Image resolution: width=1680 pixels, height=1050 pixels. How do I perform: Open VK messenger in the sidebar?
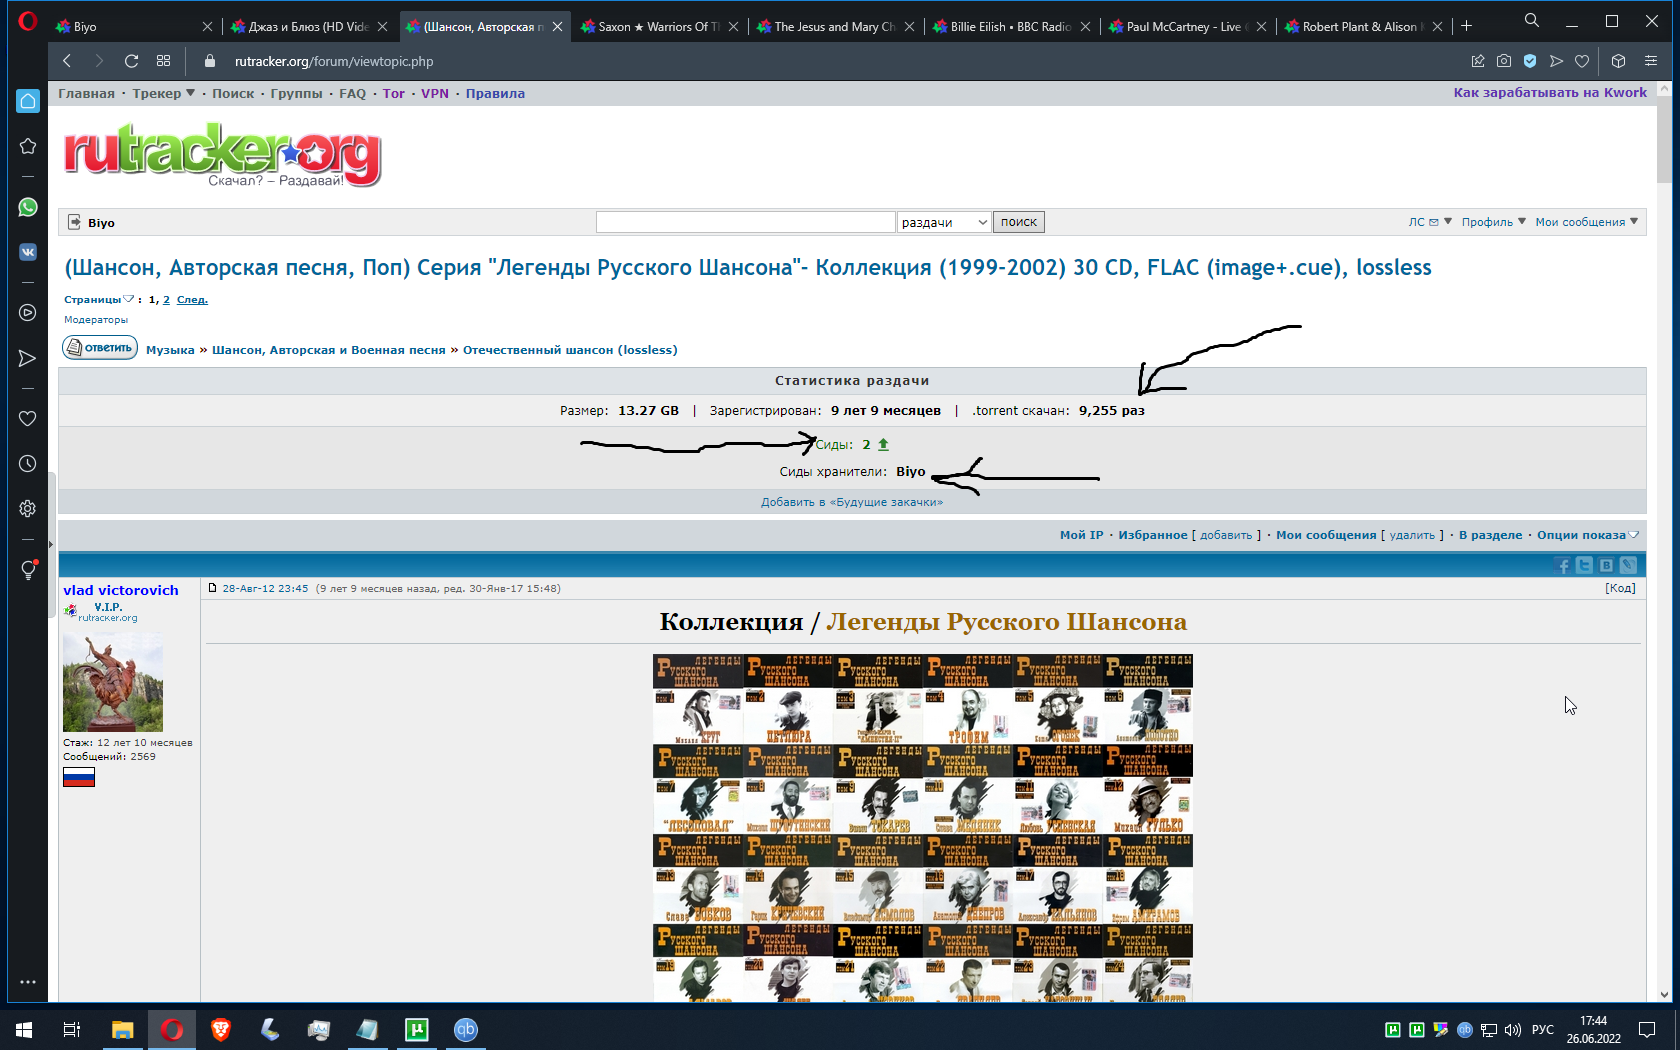pos(28,252)
